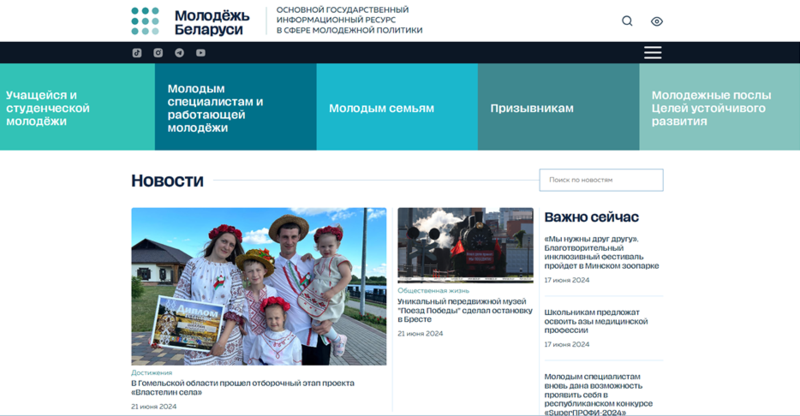Open the Общественная жизнь category label

click(433, 290)
